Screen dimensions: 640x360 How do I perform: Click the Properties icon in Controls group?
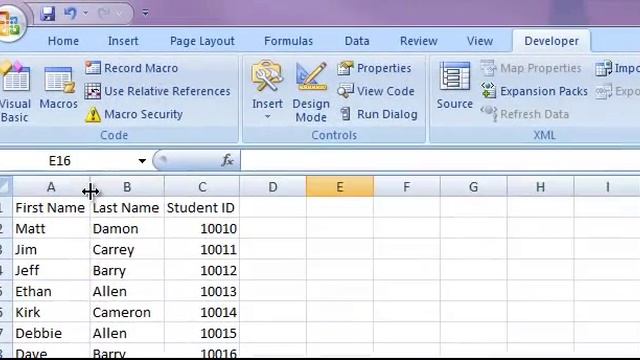345,68
